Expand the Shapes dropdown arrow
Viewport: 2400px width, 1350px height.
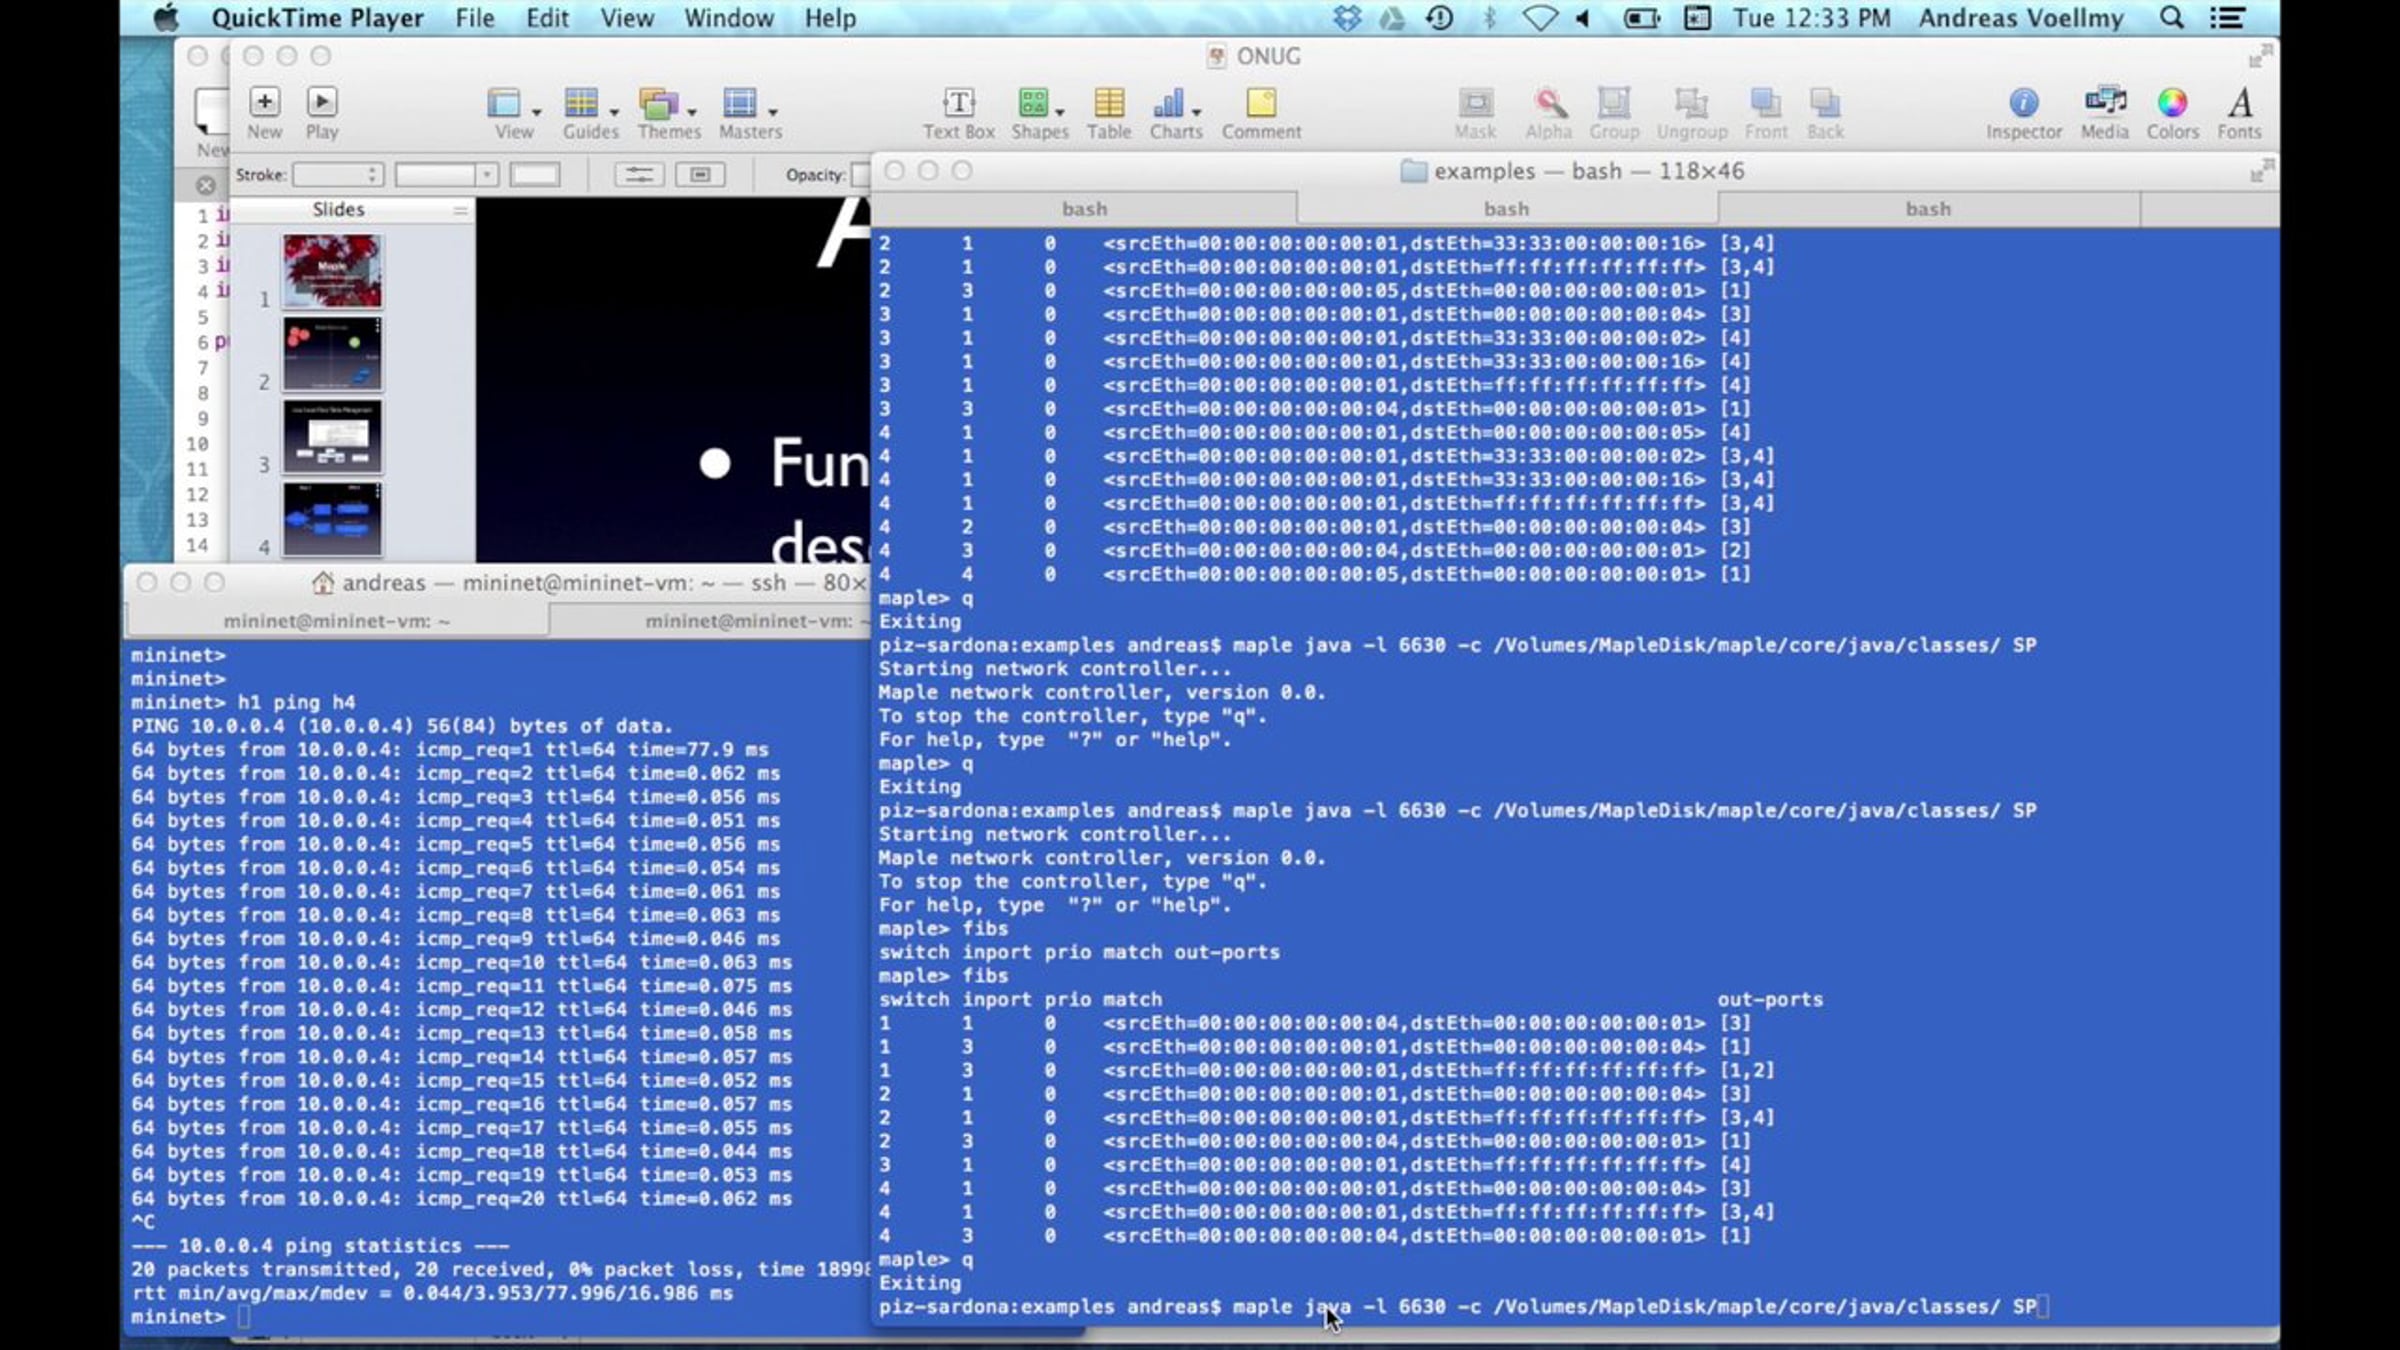pos(1060,112)
